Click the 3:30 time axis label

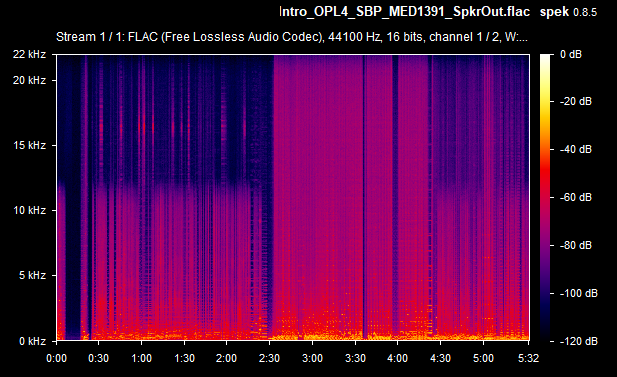tap(355, 359)
